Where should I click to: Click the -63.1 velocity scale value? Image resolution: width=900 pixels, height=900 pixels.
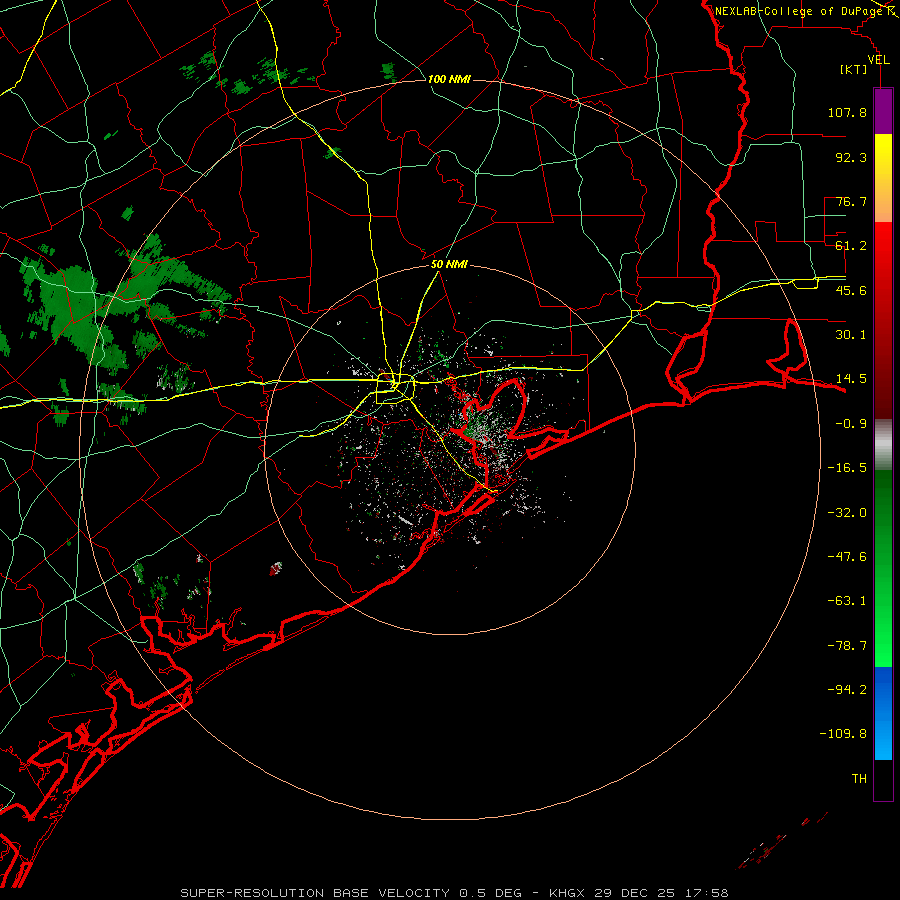coord(847,601)
